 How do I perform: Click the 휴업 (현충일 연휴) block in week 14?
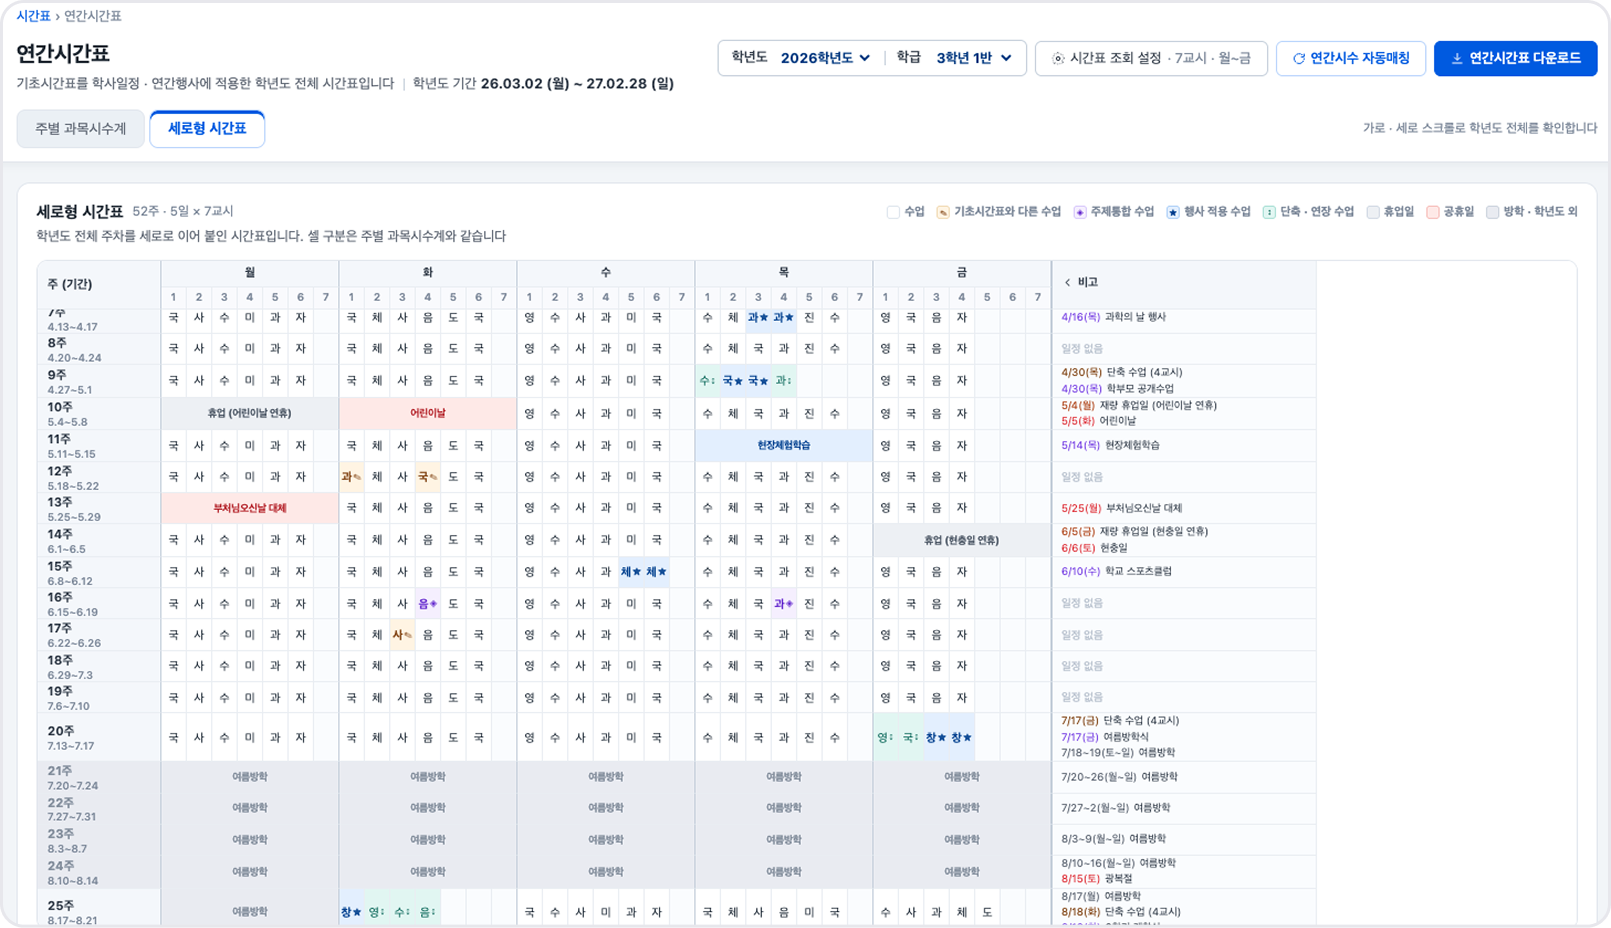(962, 540)
